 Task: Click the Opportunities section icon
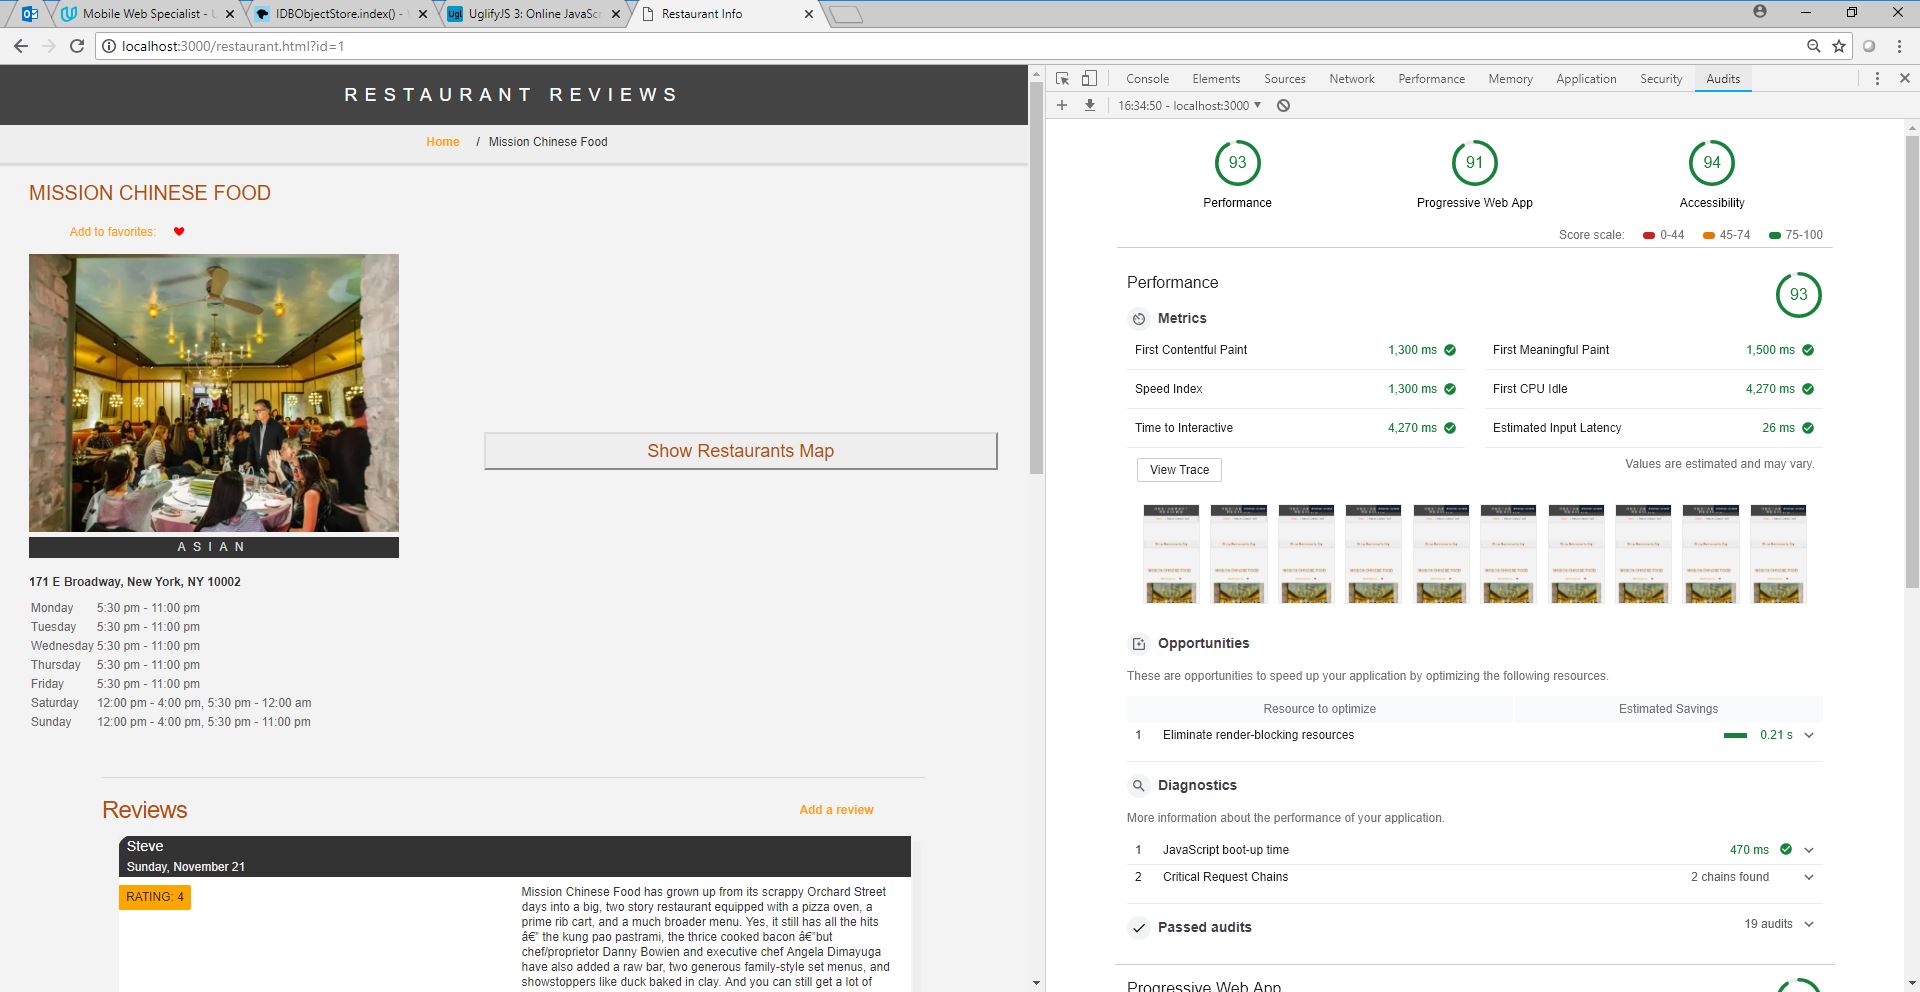pyautogui.click(x=1138, y=644)
